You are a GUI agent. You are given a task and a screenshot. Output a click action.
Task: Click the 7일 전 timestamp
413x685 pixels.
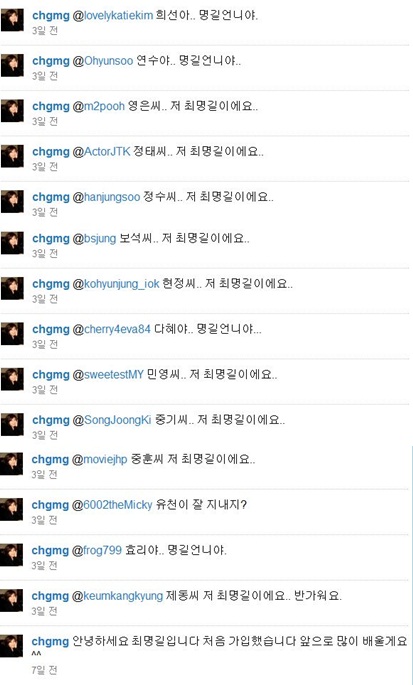44,670
